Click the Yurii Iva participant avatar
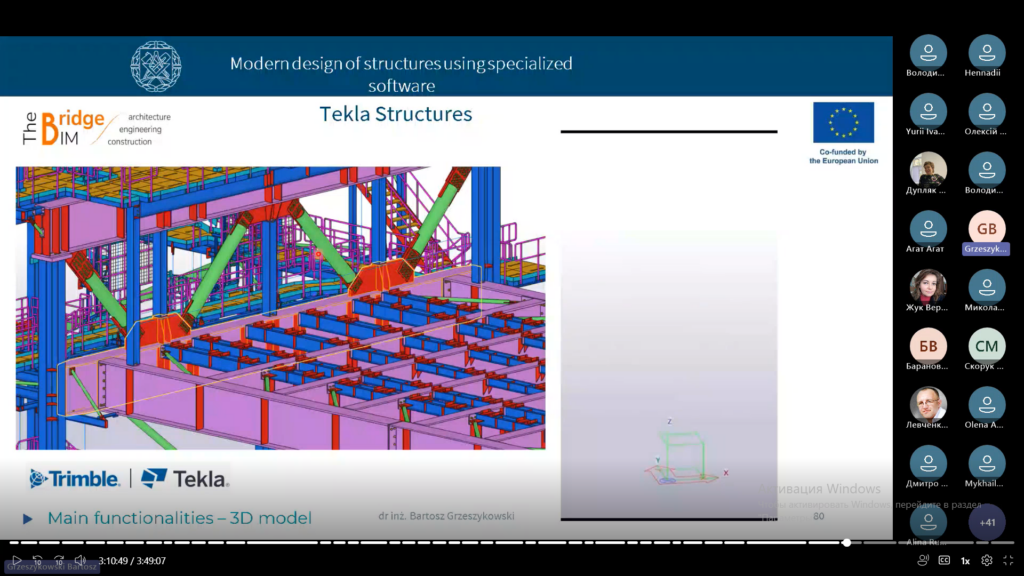The image size is (1024, 576). point(928,110)
